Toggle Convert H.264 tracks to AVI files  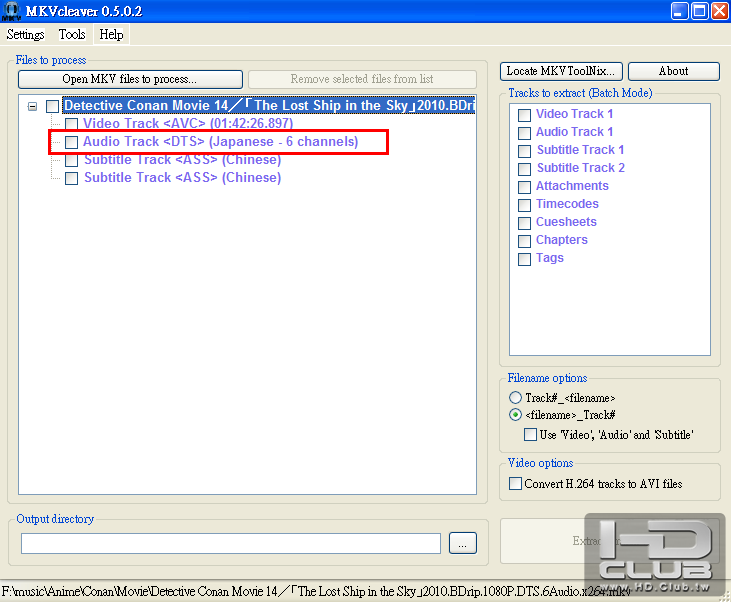tap(515, 484)
